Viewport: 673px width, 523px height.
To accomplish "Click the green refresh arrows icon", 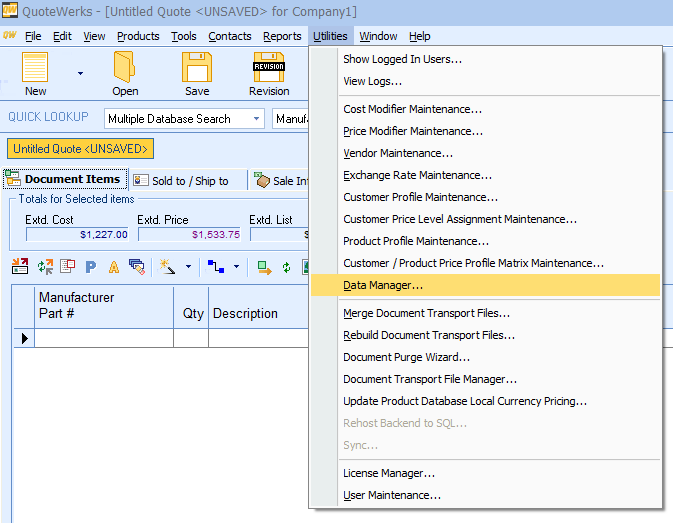I will (287, 267).
